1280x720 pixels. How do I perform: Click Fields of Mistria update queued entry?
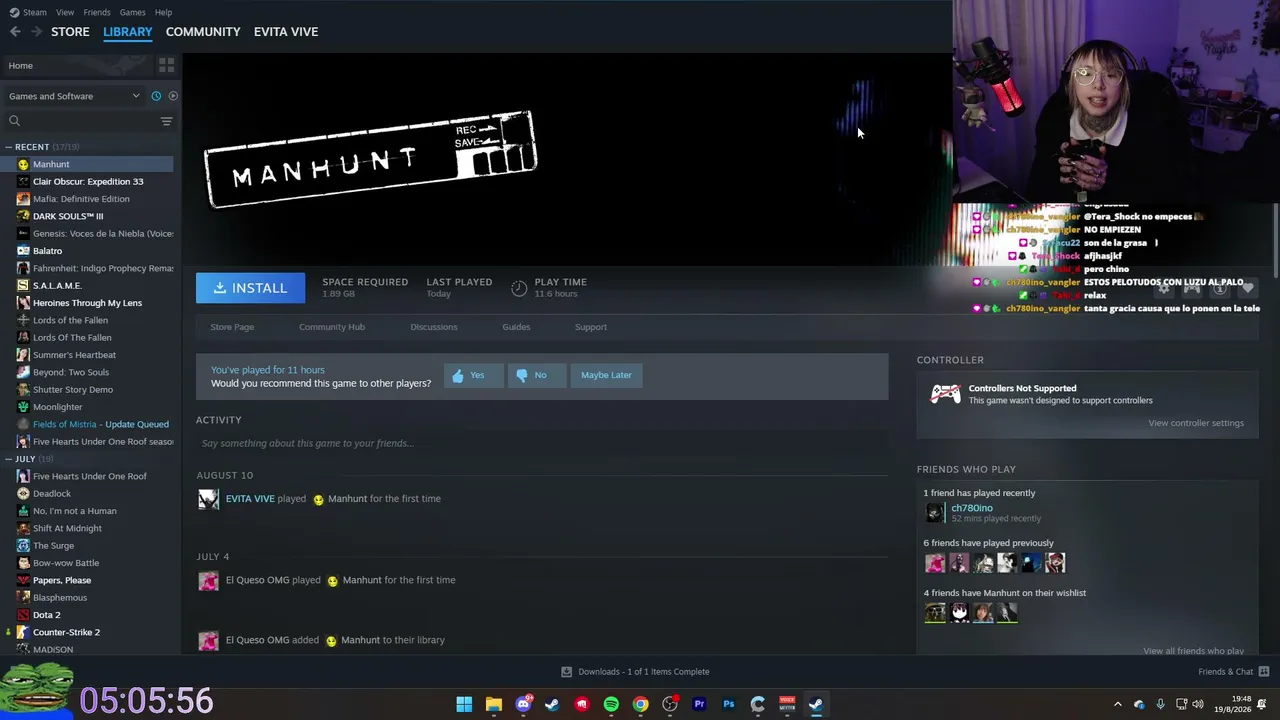pos(100,424)
